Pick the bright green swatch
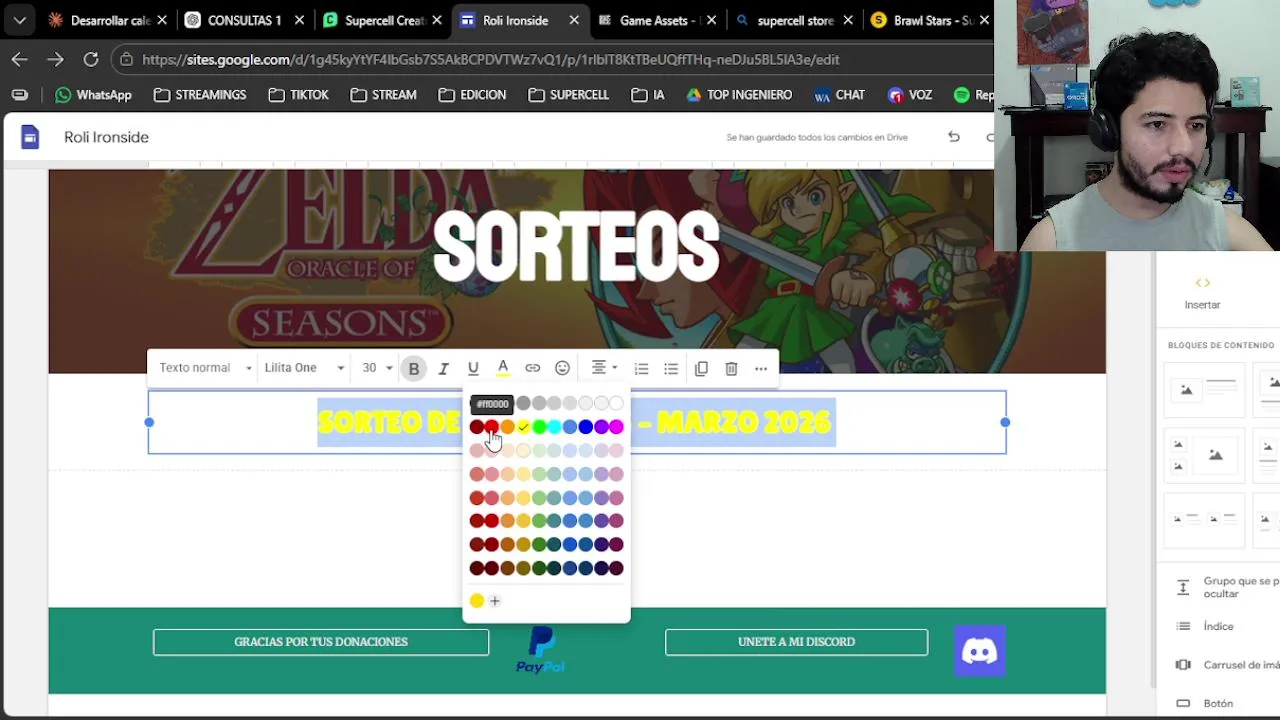 pyautogui.click(x=539, y=427)
